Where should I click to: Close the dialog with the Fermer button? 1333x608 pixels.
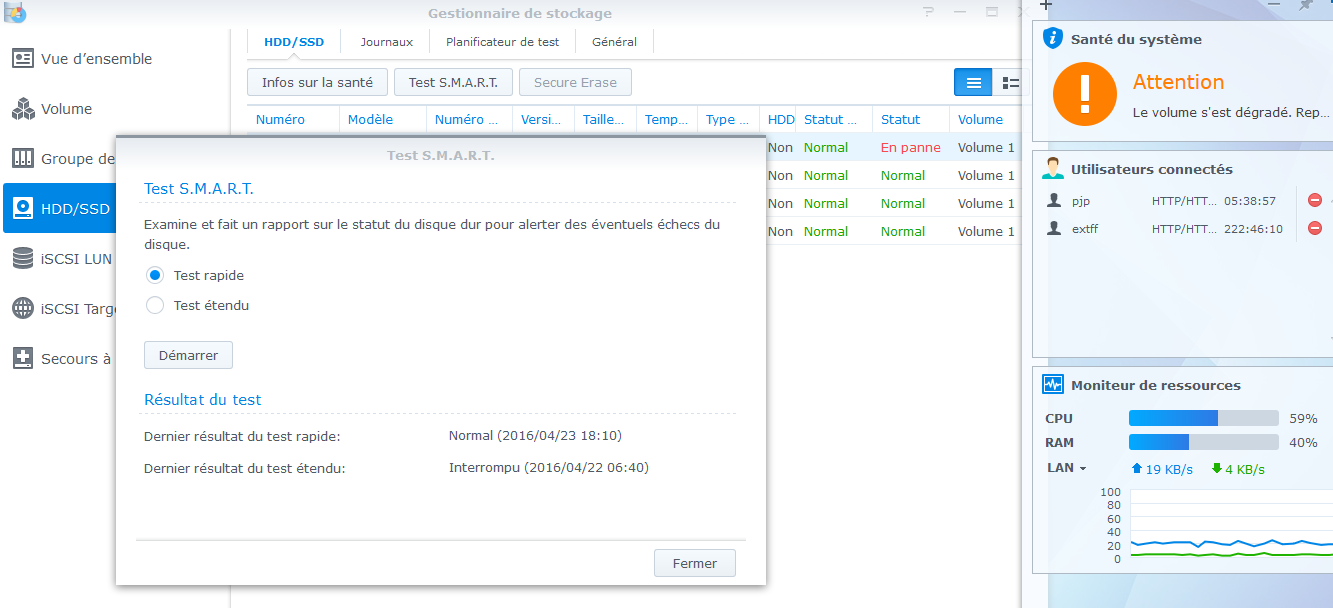695,563
